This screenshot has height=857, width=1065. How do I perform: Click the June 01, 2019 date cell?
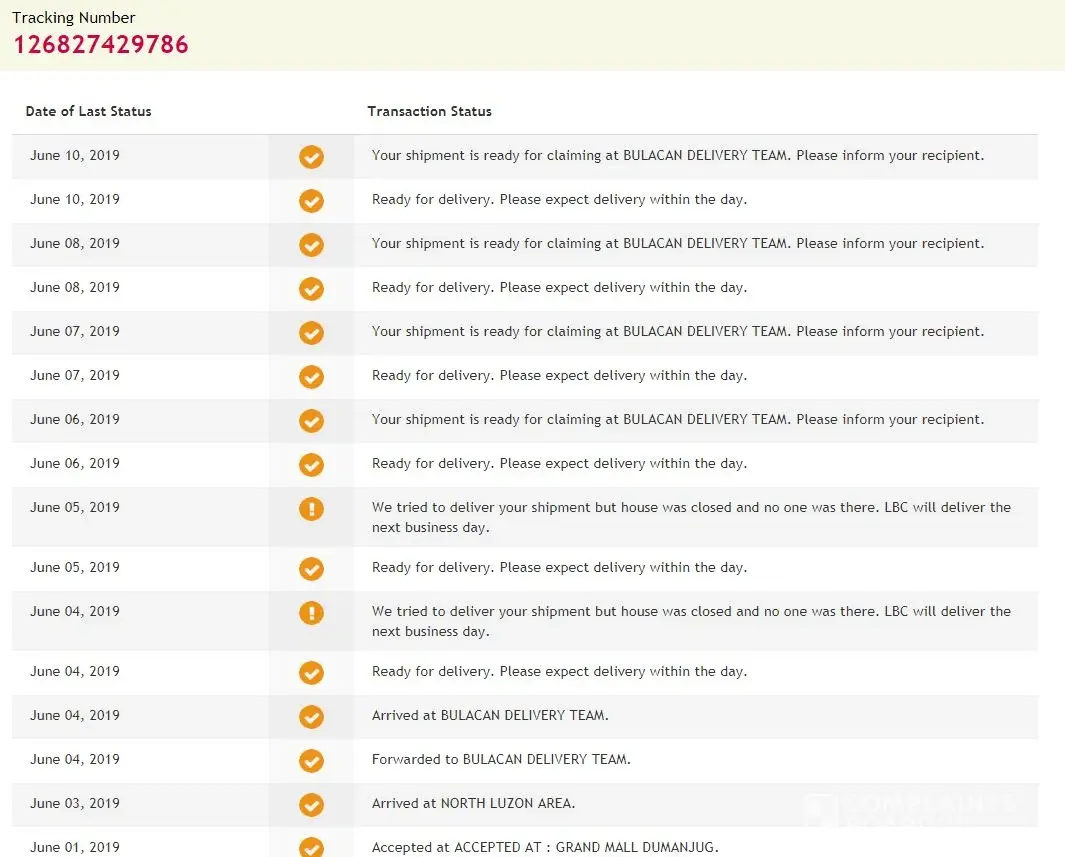click(x=74, y=847)
